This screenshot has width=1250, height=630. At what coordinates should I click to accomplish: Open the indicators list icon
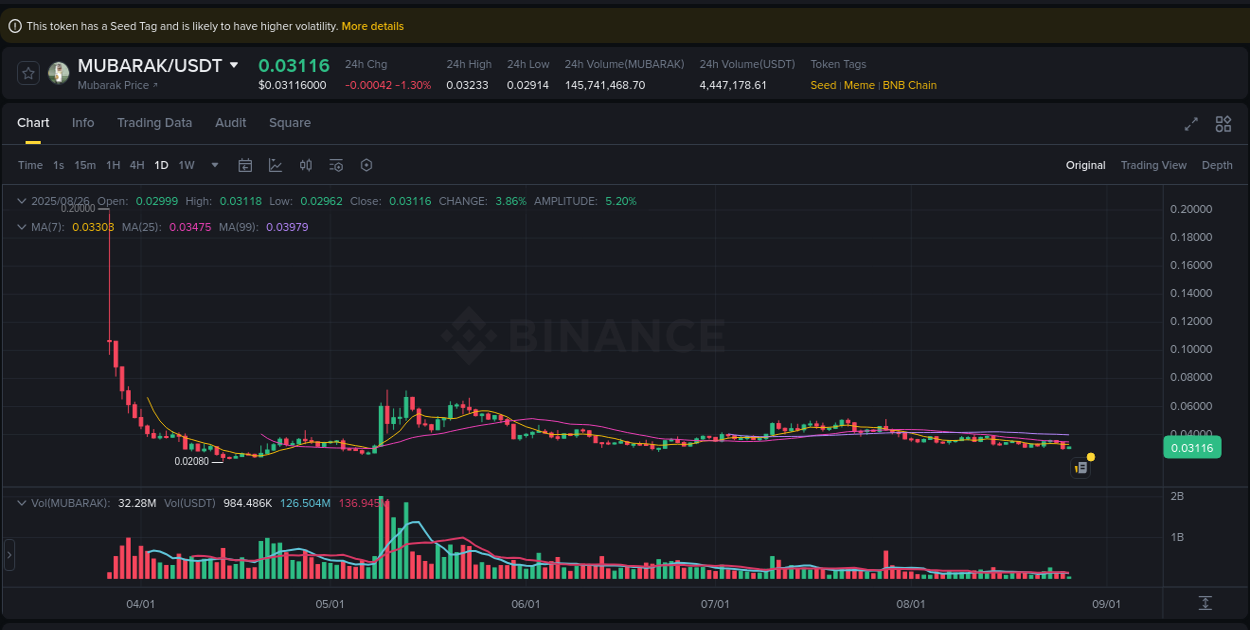[336, 165]
